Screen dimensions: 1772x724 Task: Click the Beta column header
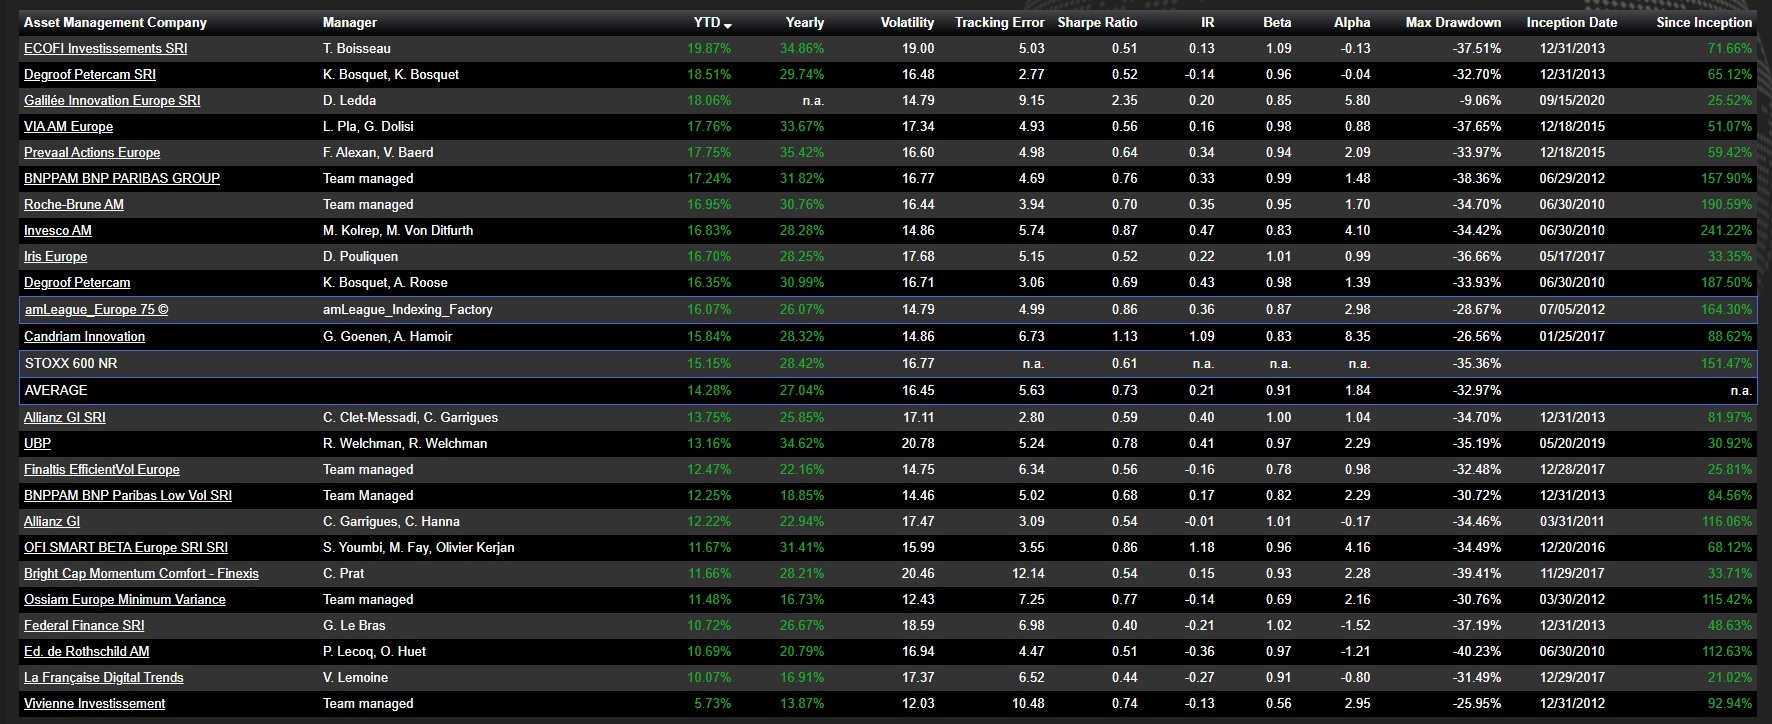pos(1277,22)
